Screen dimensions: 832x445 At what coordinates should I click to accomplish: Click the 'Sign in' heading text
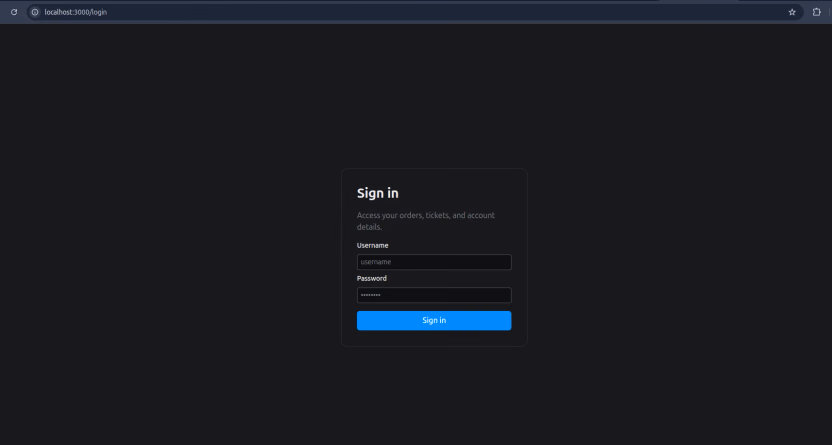point(377,193)
